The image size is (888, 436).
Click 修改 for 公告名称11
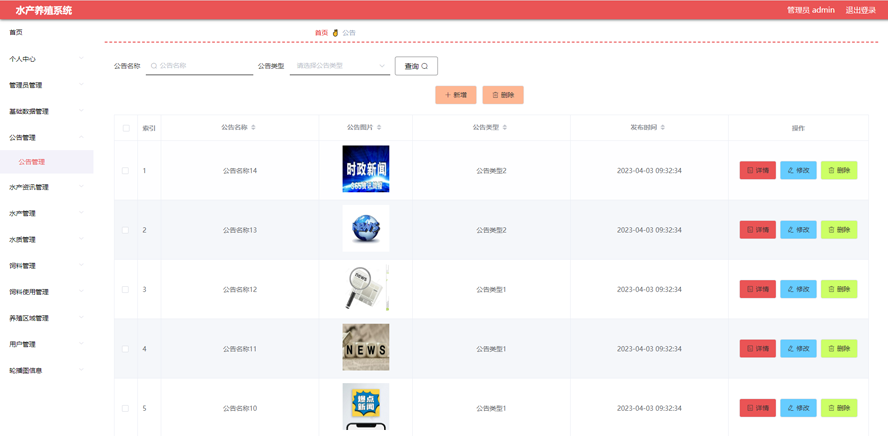tap(799, 349)
